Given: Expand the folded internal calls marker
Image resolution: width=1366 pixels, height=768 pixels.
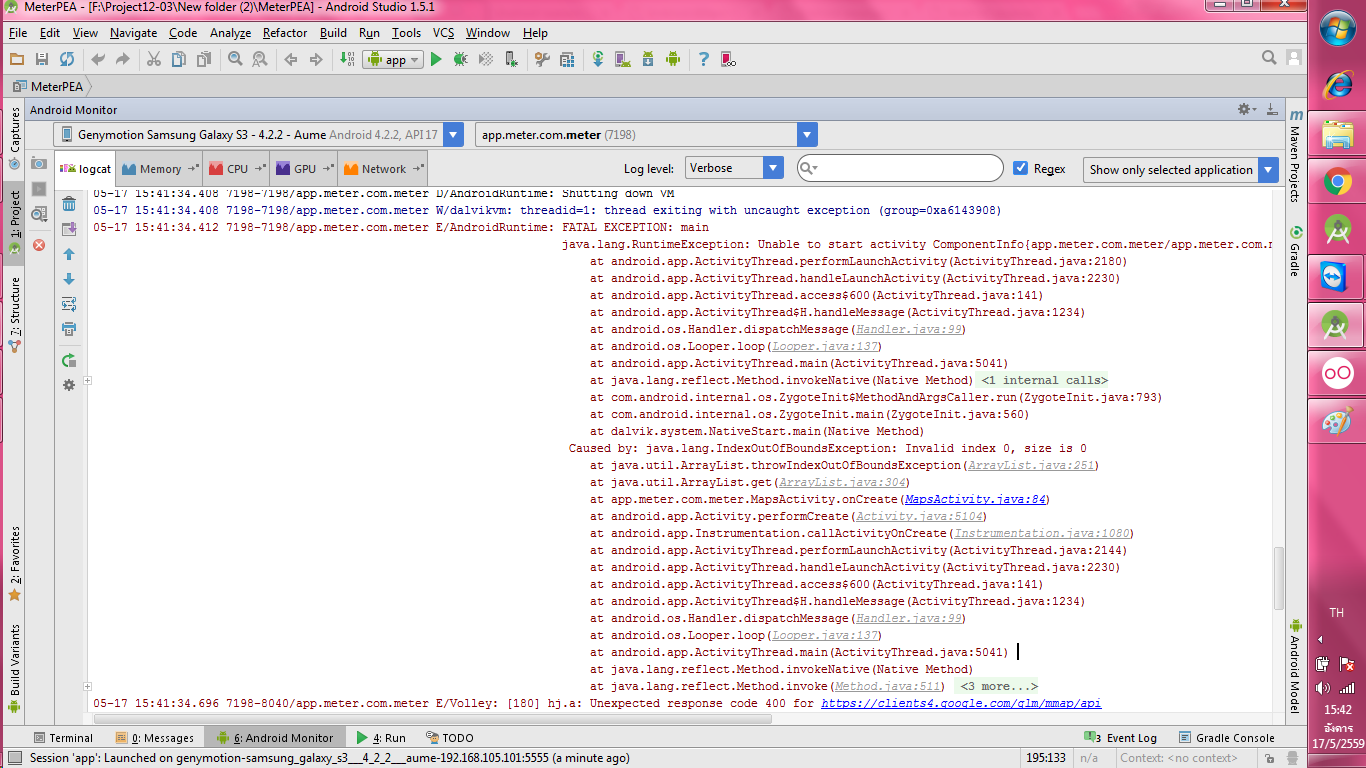Looking at the screenshot, I should [88, 381].
